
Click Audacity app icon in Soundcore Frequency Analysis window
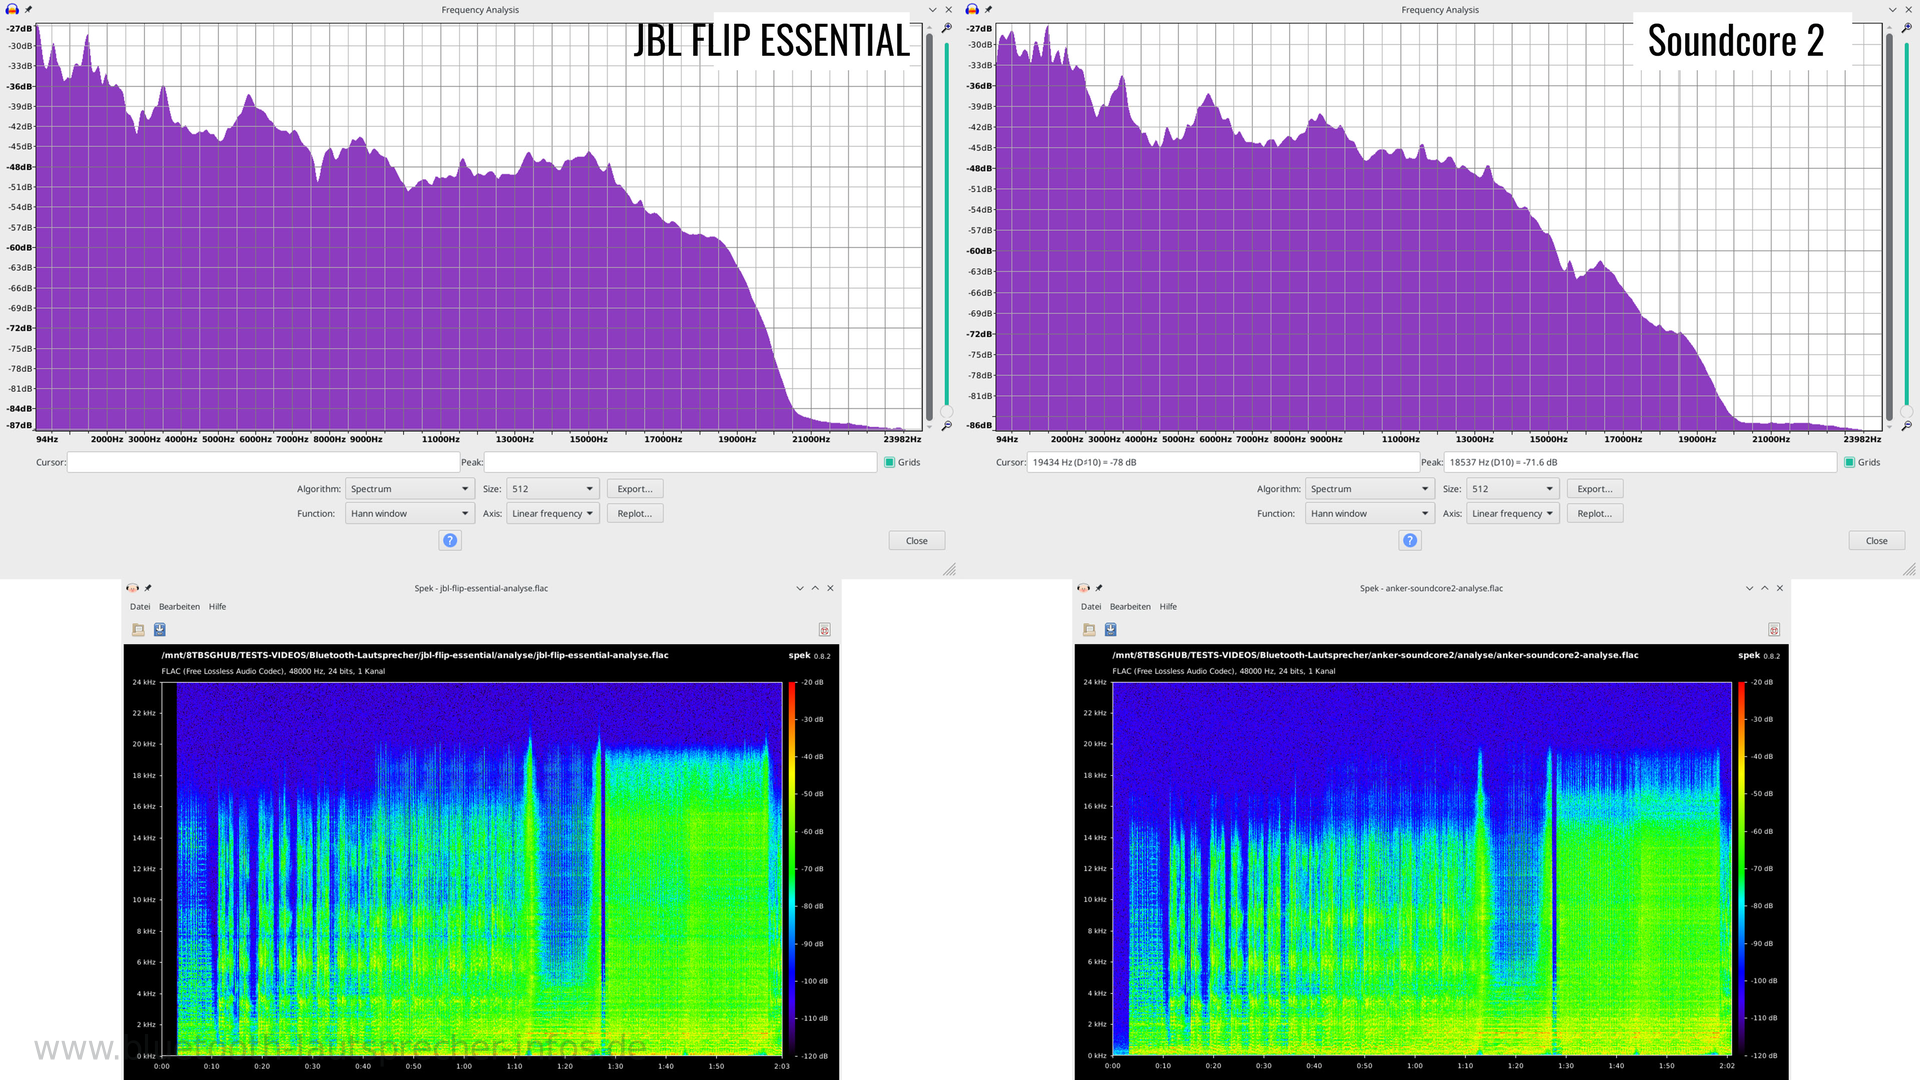tap(972, 9)
